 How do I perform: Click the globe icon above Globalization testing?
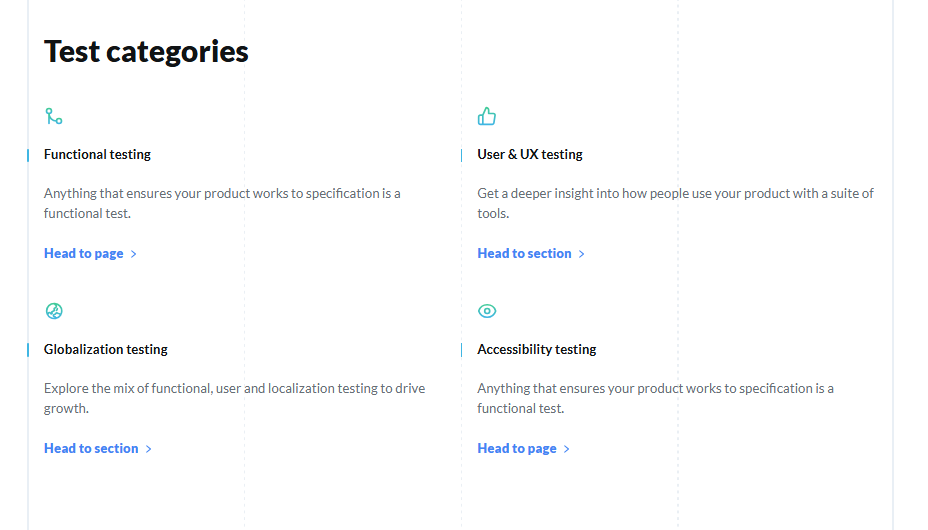pyautogui.click(x=54, y=311)
